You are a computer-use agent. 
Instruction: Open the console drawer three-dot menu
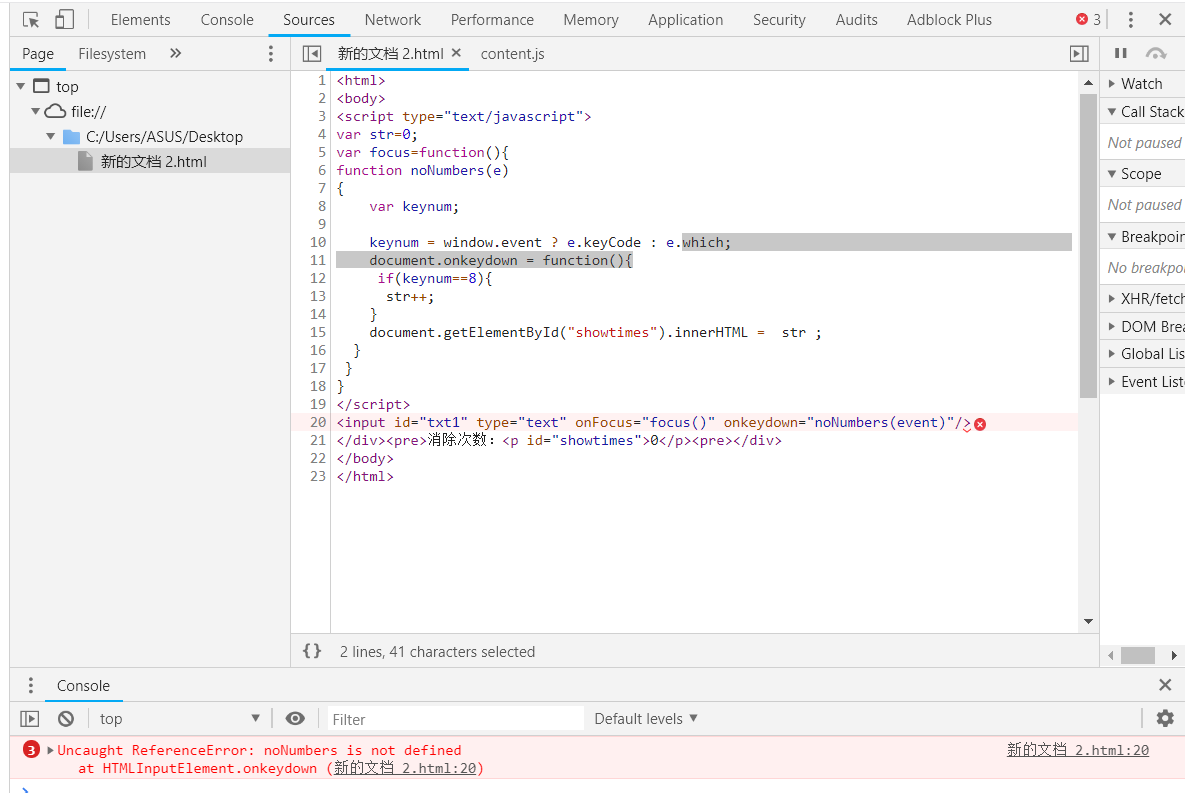(x=30, y=685)
